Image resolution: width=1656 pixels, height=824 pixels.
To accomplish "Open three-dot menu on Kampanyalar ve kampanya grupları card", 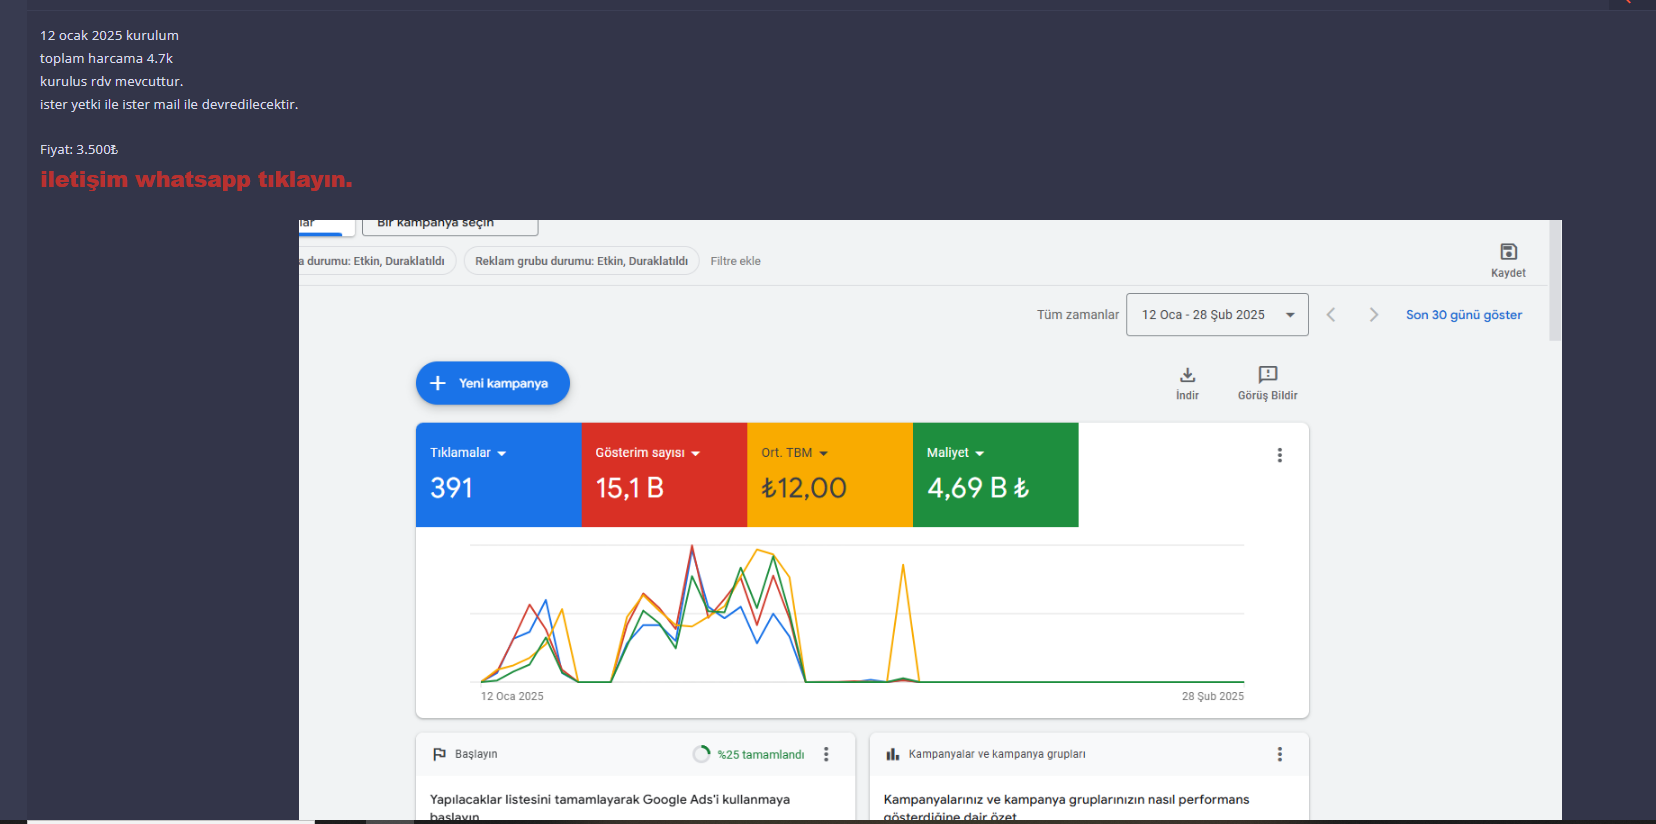I will click(1279, 754).
